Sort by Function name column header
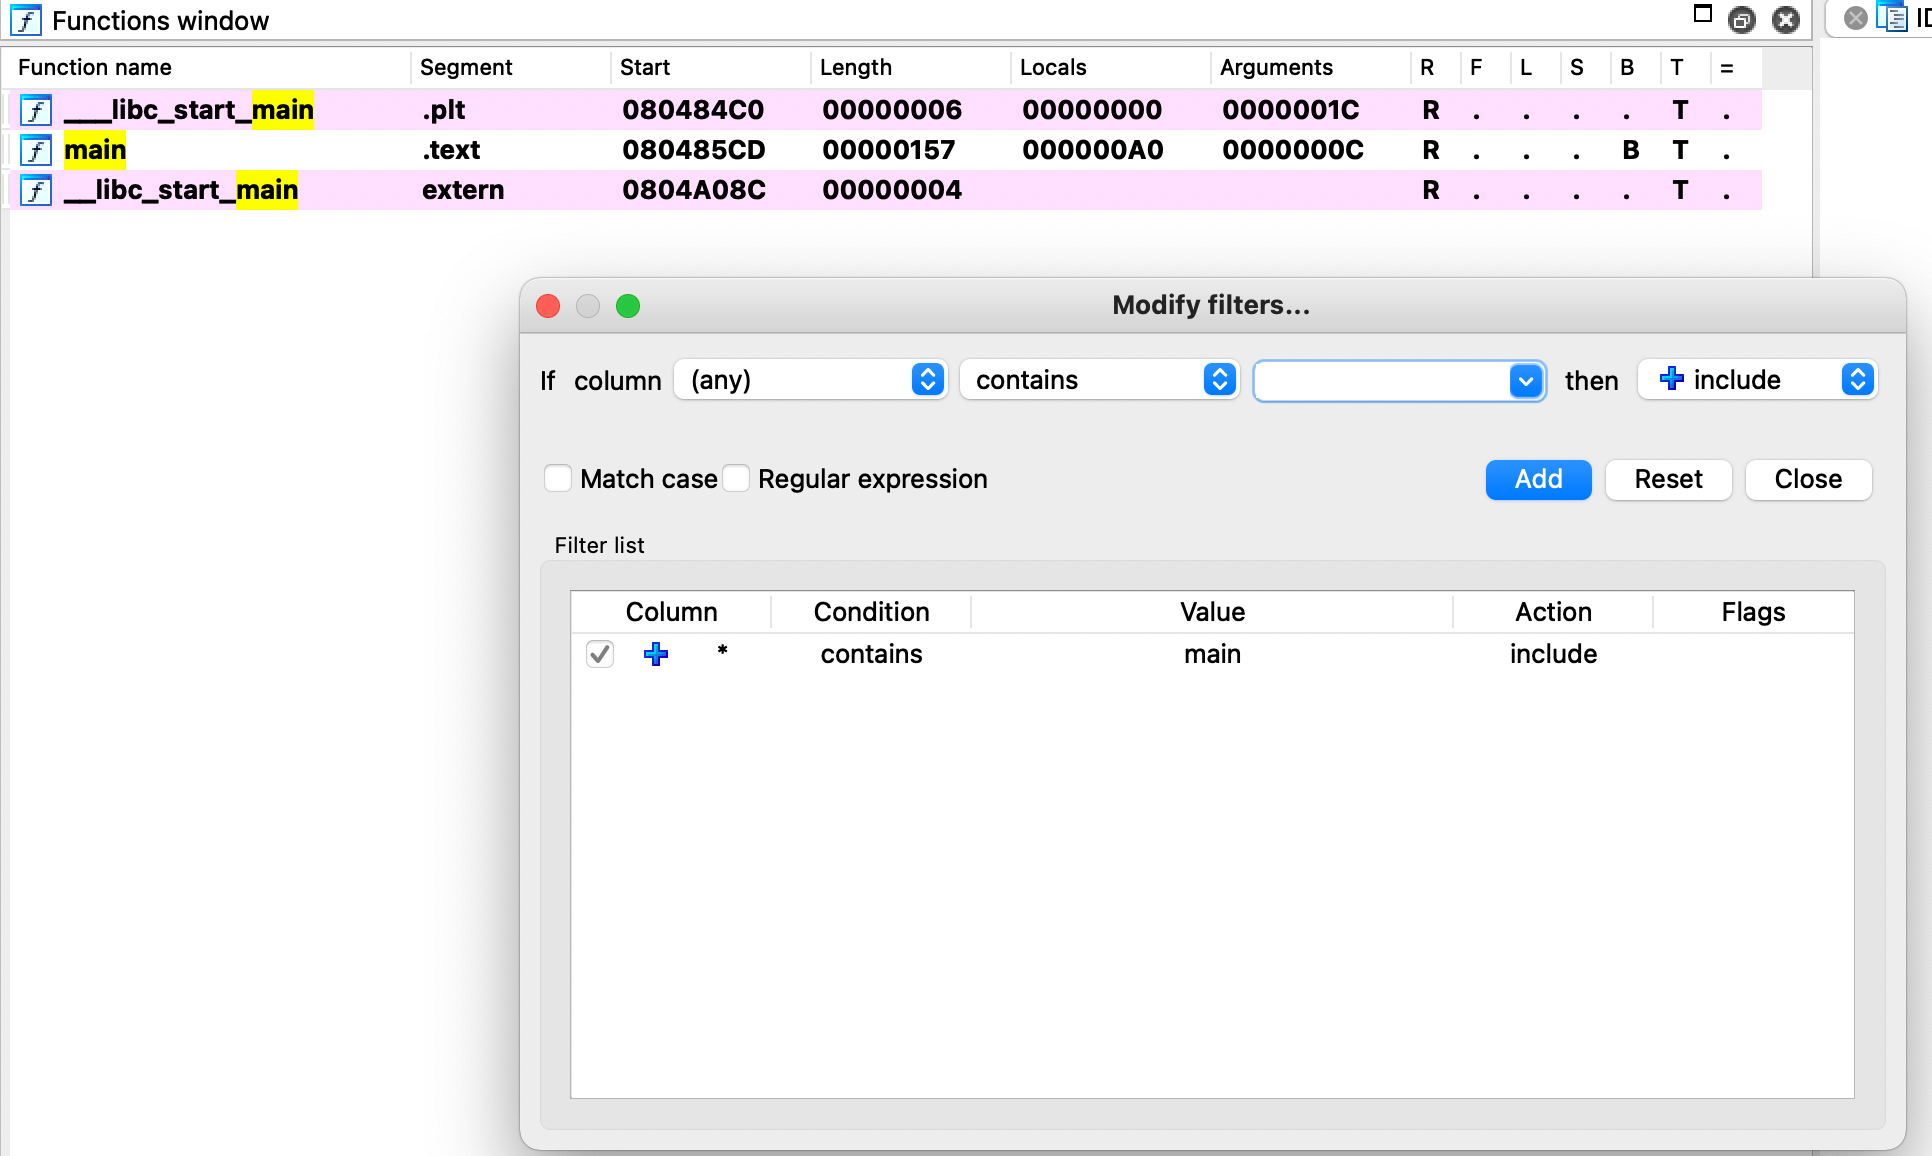 click(x=95, y=67)
